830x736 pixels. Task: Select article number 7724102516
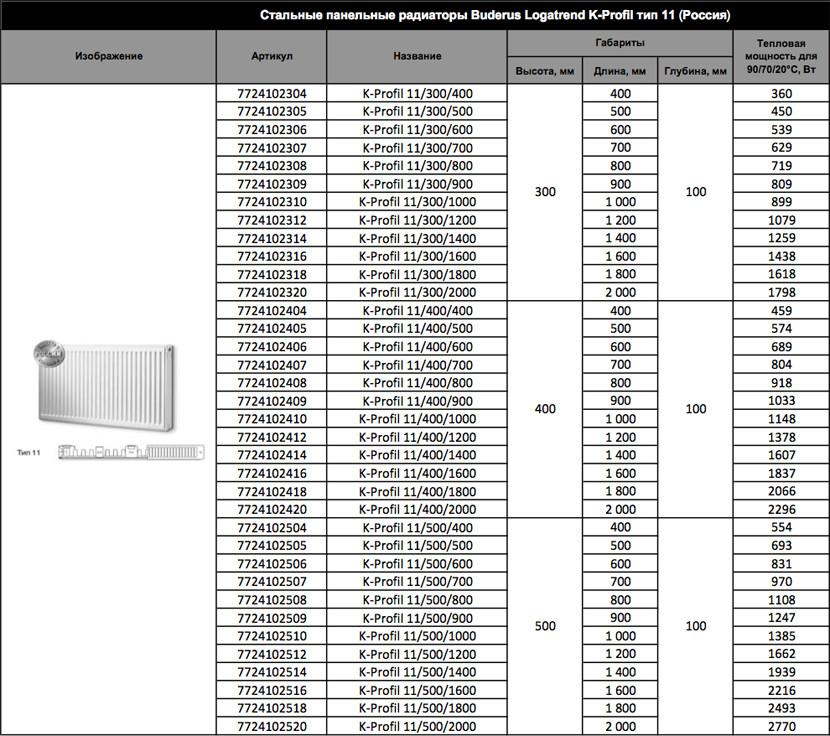tap(272, 690)
